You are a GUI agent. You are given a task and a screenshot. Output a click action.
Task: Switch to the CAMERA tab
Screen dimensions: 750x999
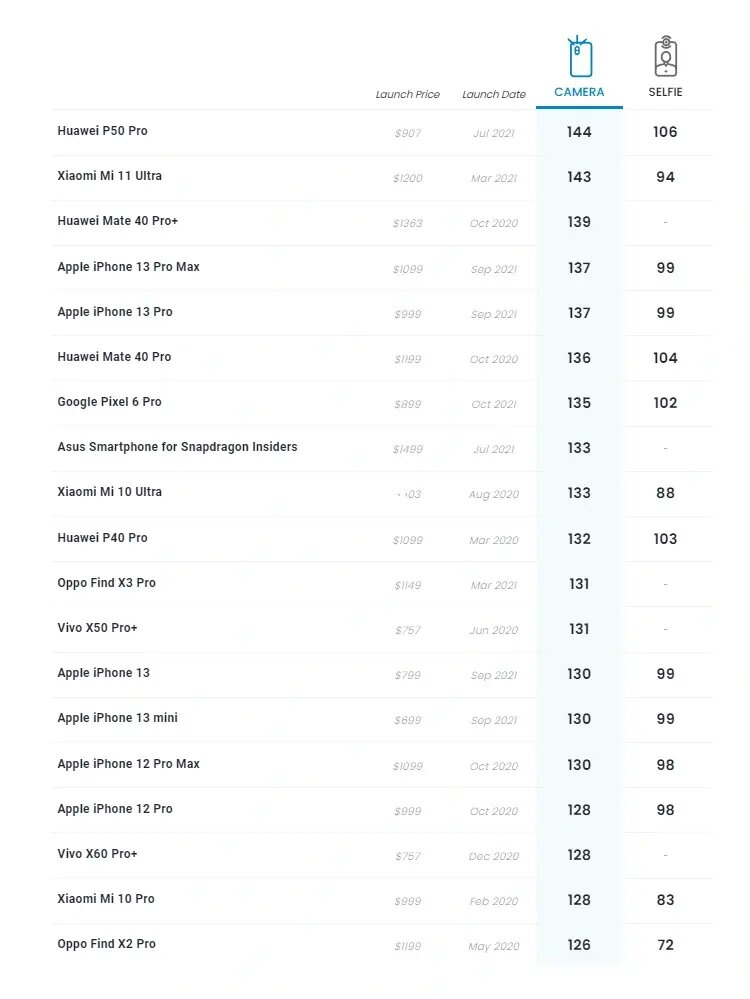(x=579, y=92)
